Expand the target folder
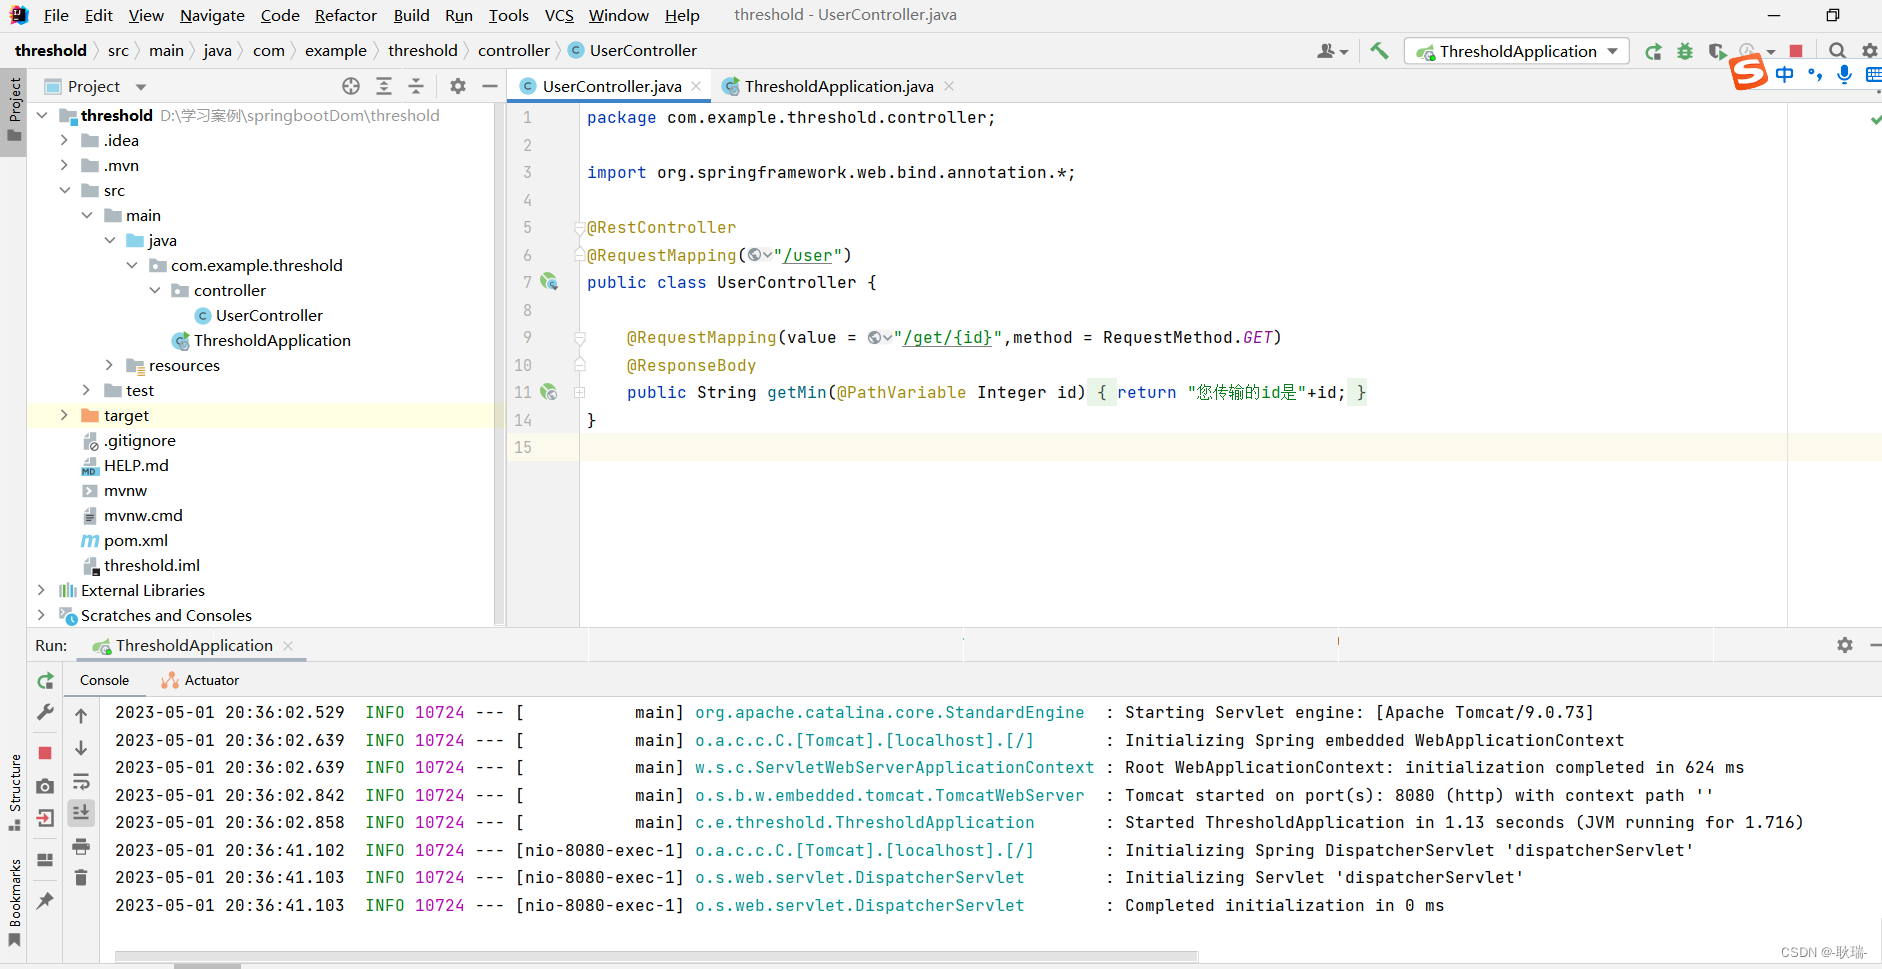1882x969 pixels. tap(64, 415)
